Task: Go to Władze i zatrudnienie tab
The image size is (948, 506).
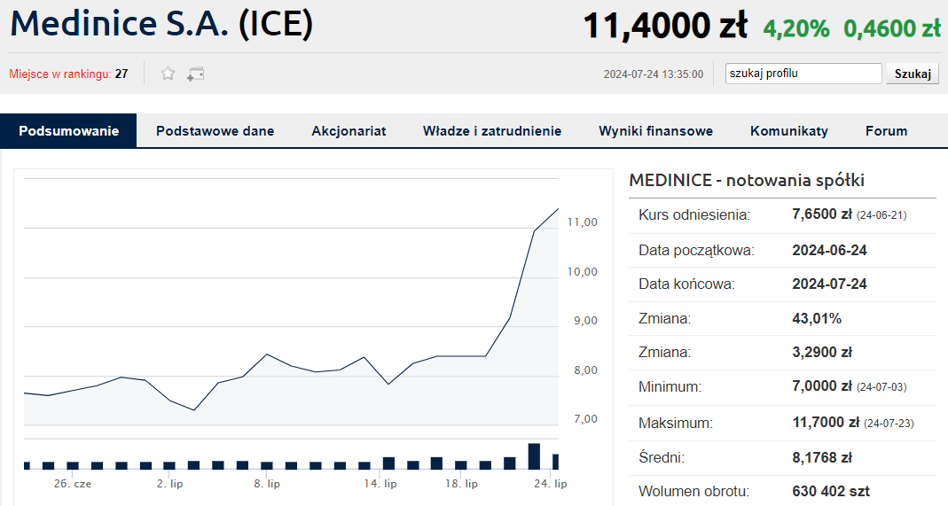Action: click(492, 131)
